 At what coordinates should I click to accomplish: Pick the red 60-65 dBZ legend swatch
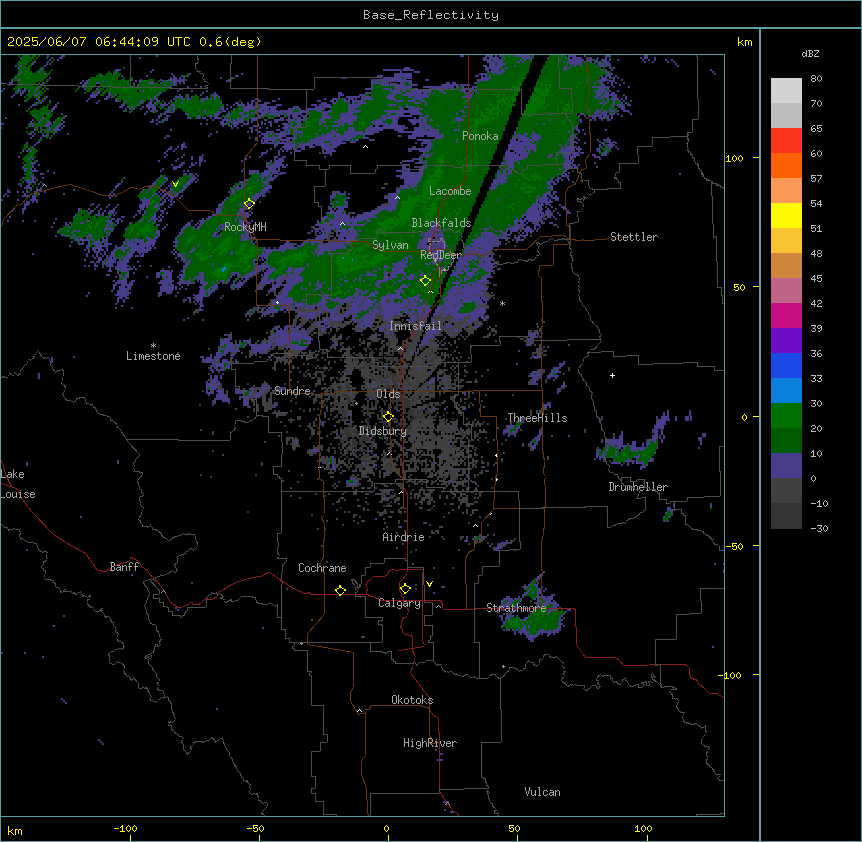point(786,141)
